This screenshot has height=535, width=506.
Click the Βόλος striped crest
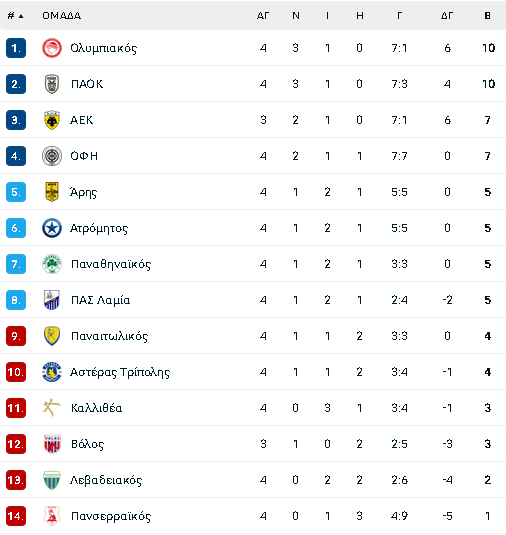click(x=52, y=444)
